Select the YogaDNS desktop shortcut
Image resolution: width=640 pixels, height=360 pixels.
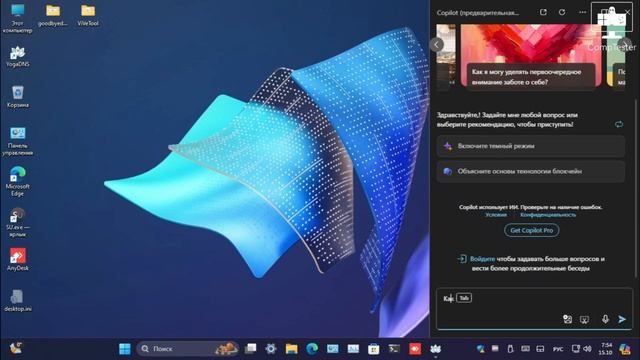coord(17,56)
